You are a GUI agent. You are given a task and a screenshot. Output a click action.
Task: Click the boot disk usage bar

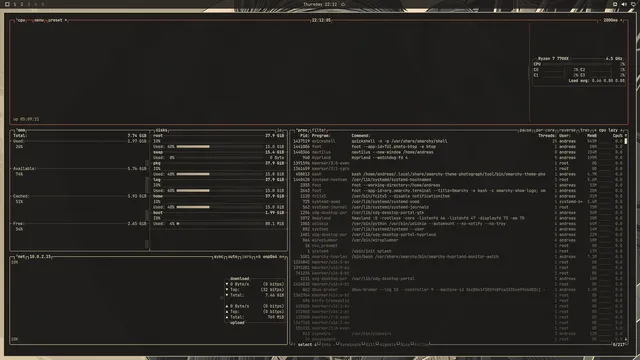click(x=220, y=224)
